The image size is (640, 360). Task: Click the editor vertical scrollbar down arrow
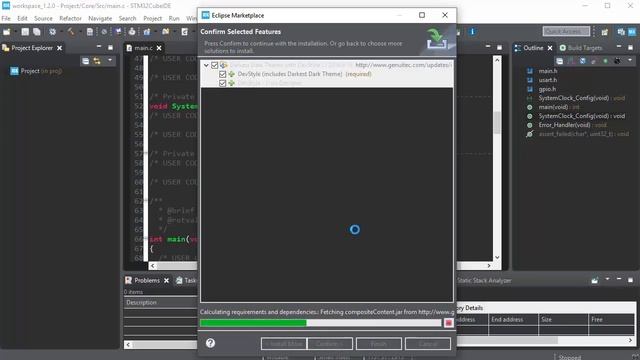coord(497,257)
